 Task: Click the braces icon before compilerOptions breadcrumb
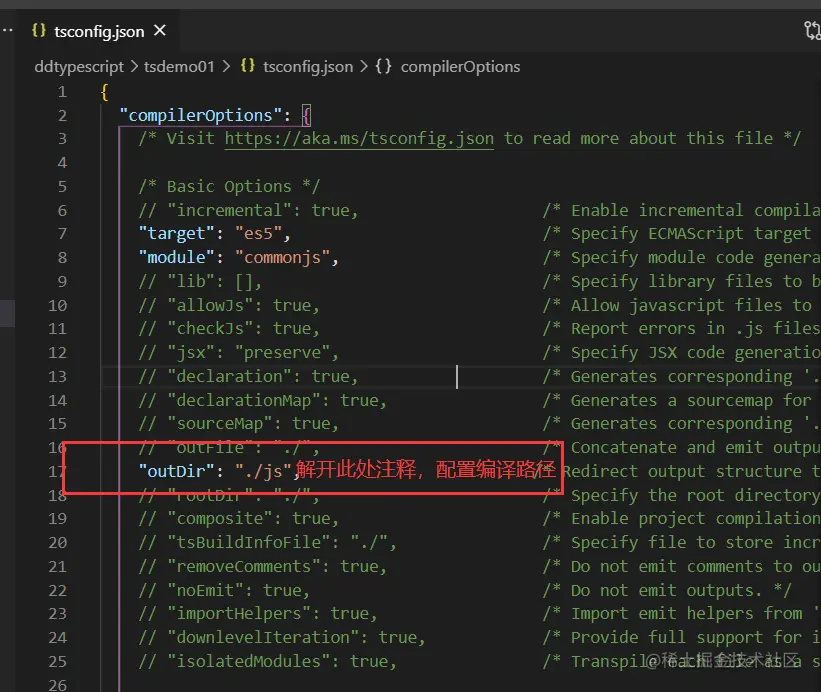[383, 66]
